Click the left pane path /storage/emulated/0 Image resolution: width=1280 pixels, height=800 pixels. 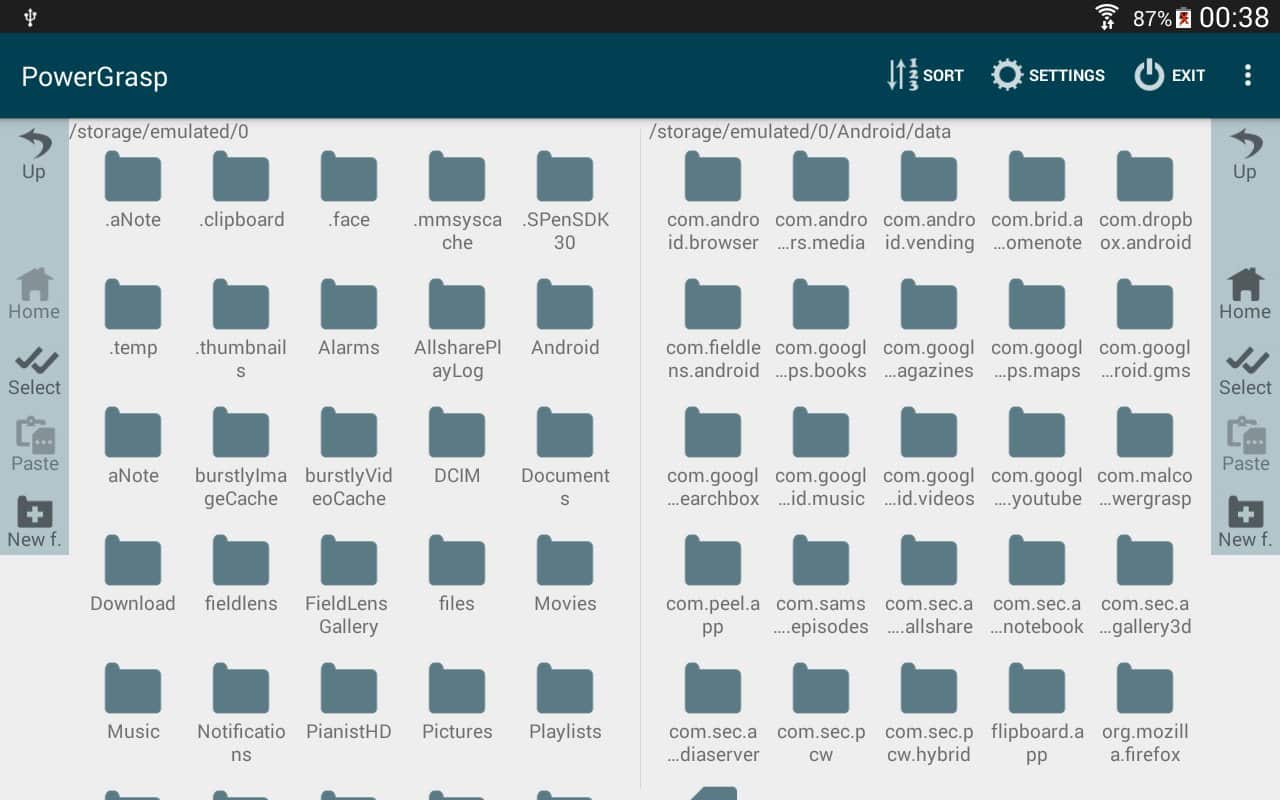pyautogui.click(x=160, y=132)
